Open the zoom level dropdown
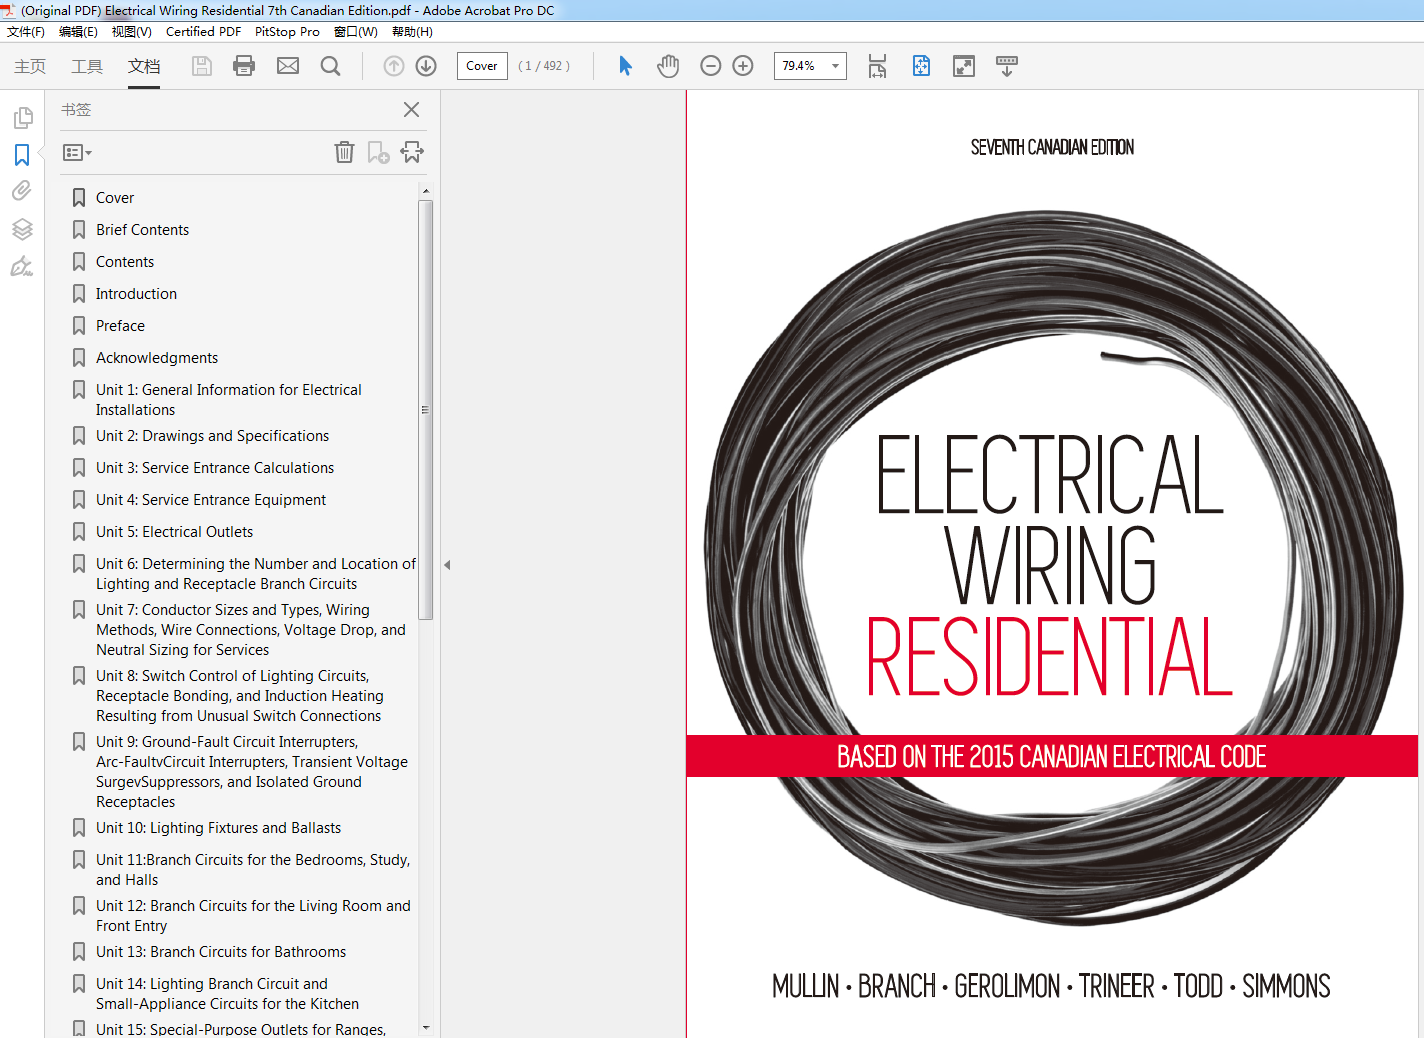 click(835, 66)
